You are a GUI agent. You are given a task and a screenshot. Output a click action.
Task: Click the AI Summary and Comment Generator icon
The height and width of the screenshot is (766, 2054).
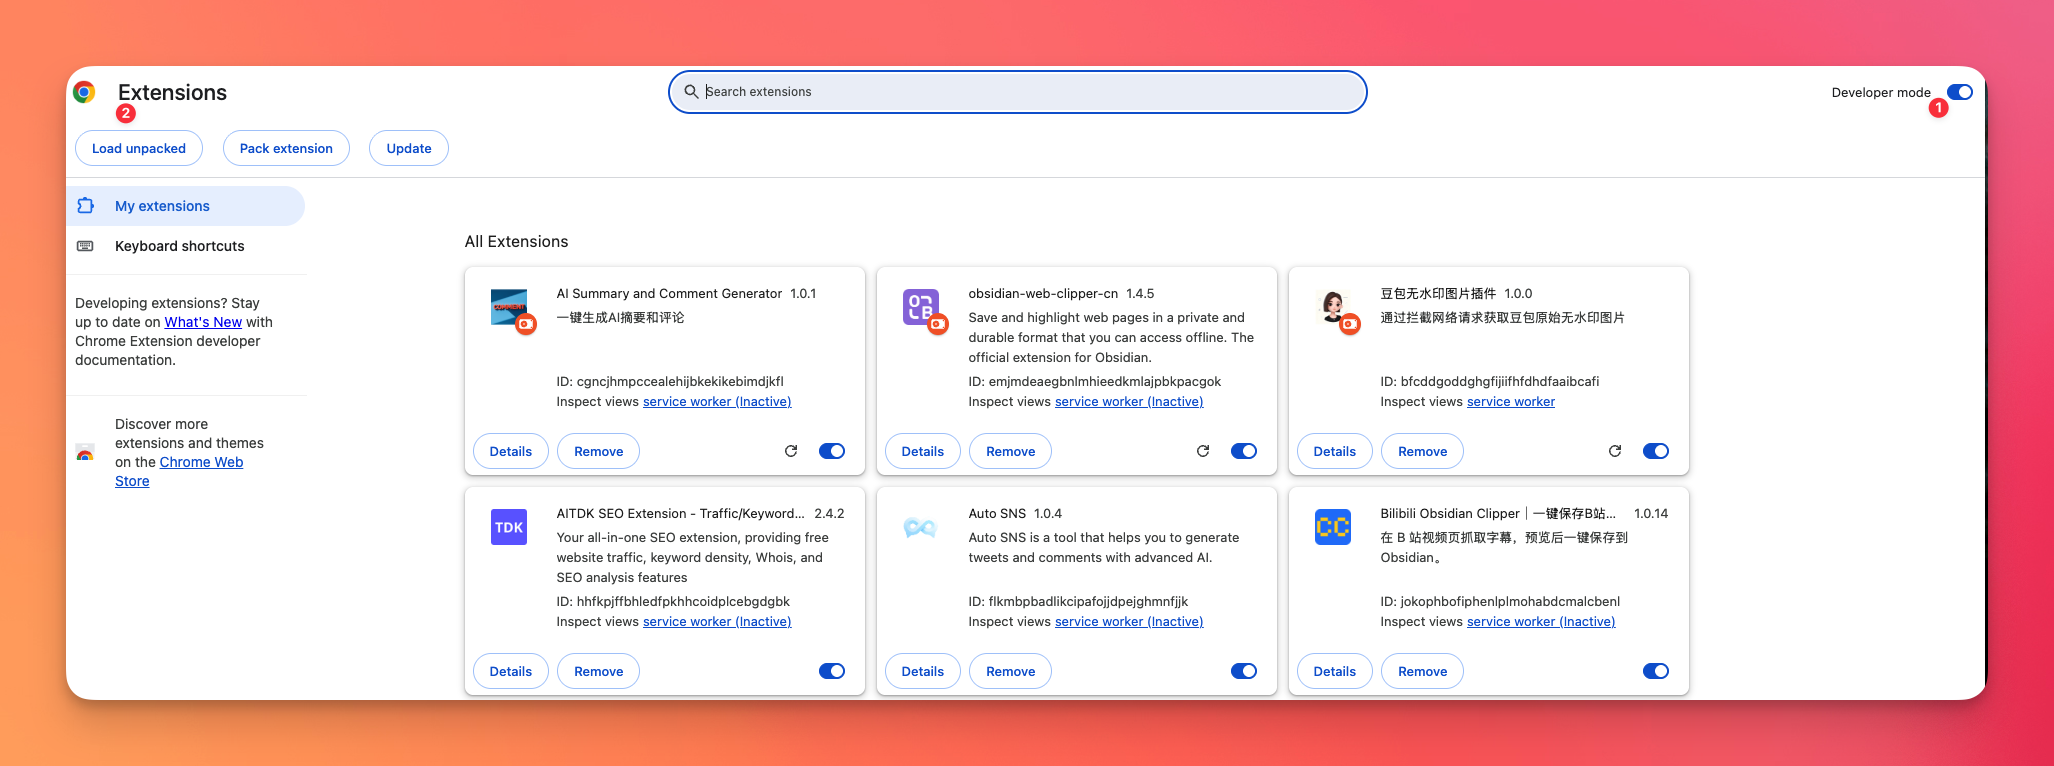tap(509, 307)
